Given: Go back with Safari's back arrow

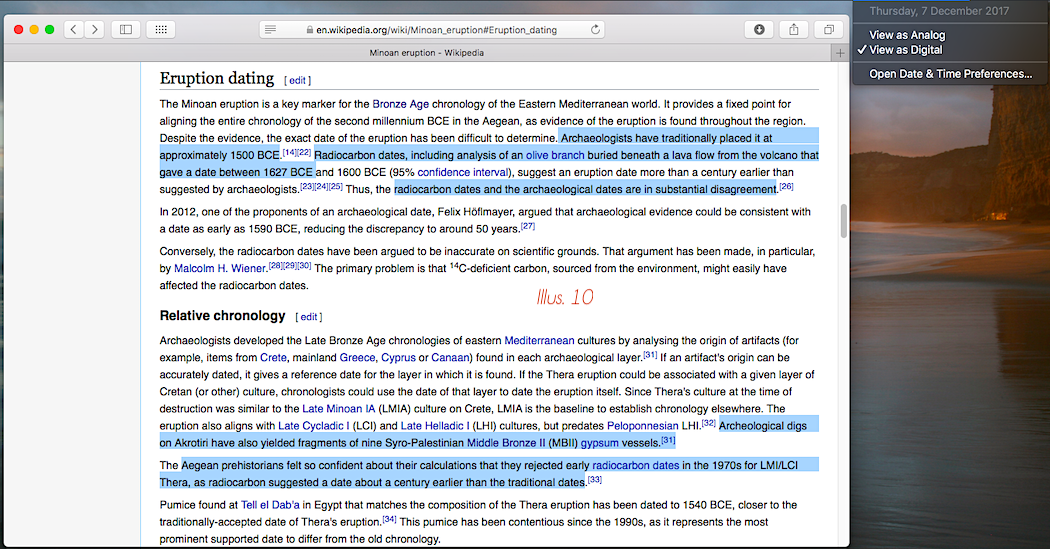Looking at the screenshot, I should pos(74,29).
